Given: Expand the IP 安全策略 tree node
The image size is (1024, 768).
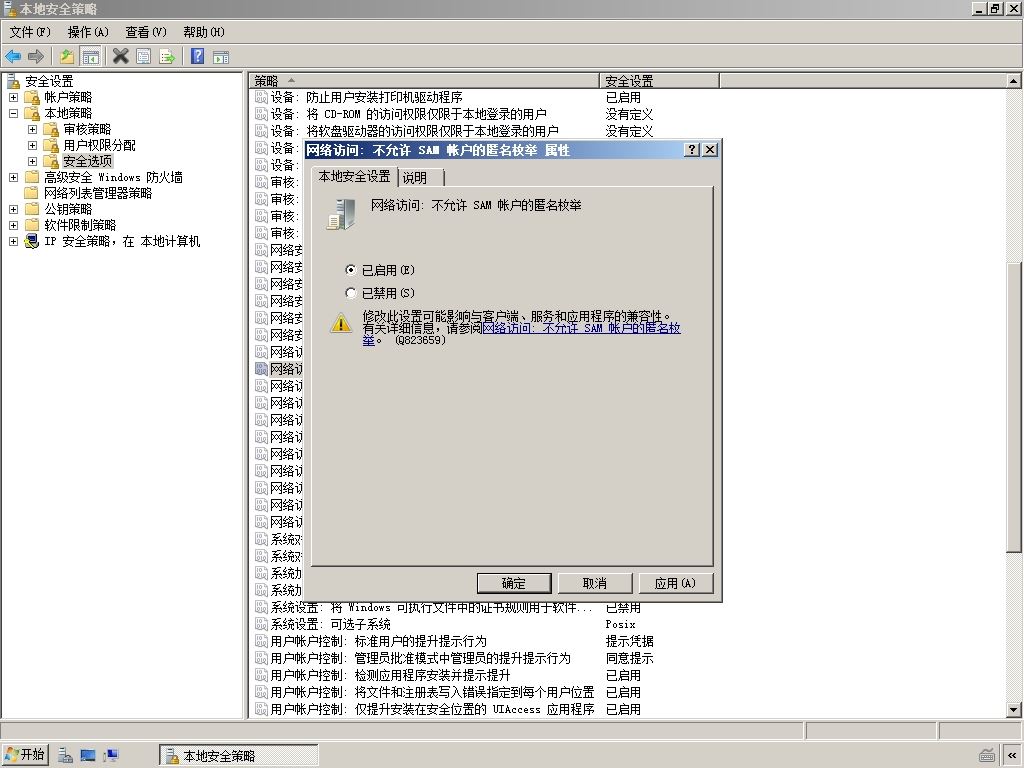Looking at the screenshot, I should (13, 242).
